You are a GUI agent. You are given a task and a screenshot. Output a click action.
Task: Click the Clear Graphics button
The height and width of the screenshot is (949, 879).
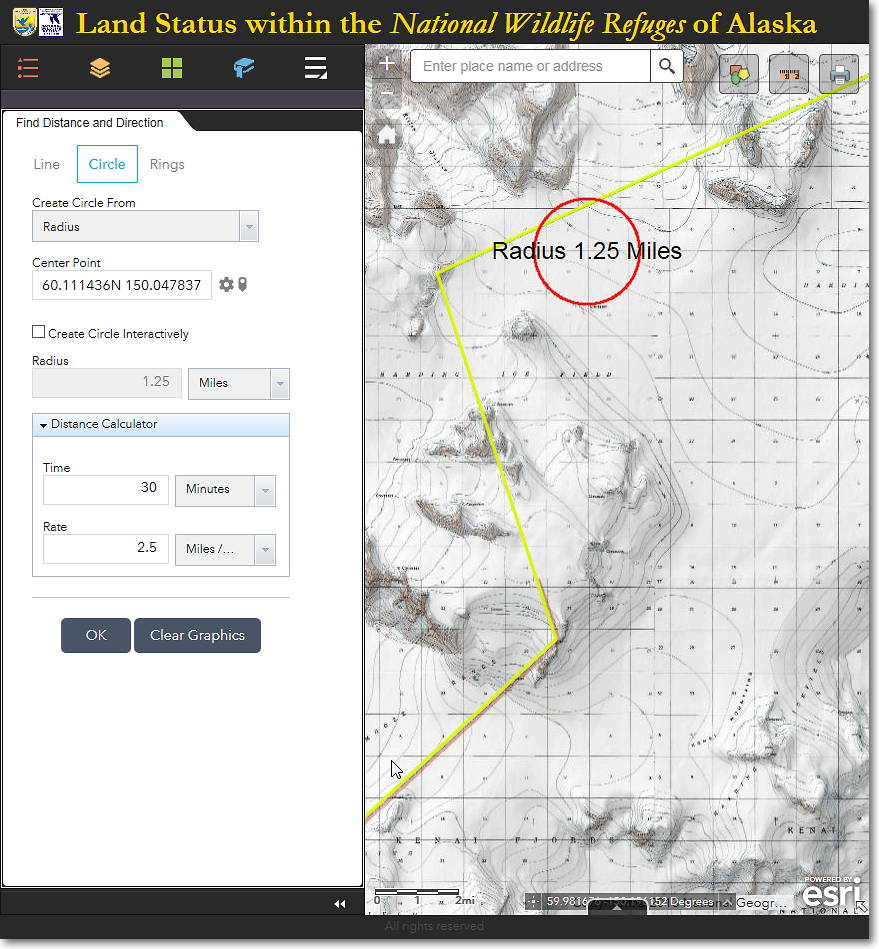[197, 636]
